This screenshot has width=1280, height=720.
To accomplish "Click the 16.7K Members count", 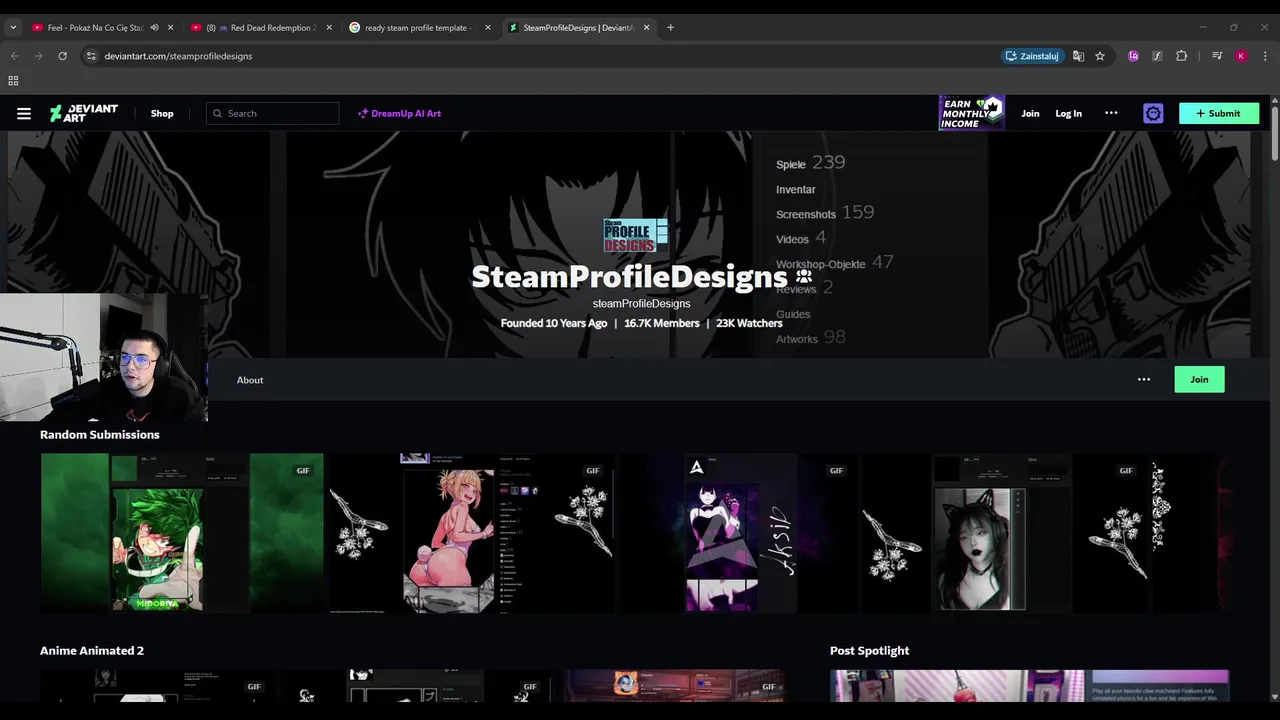I will pyautogui.click(x=662, y=323).
